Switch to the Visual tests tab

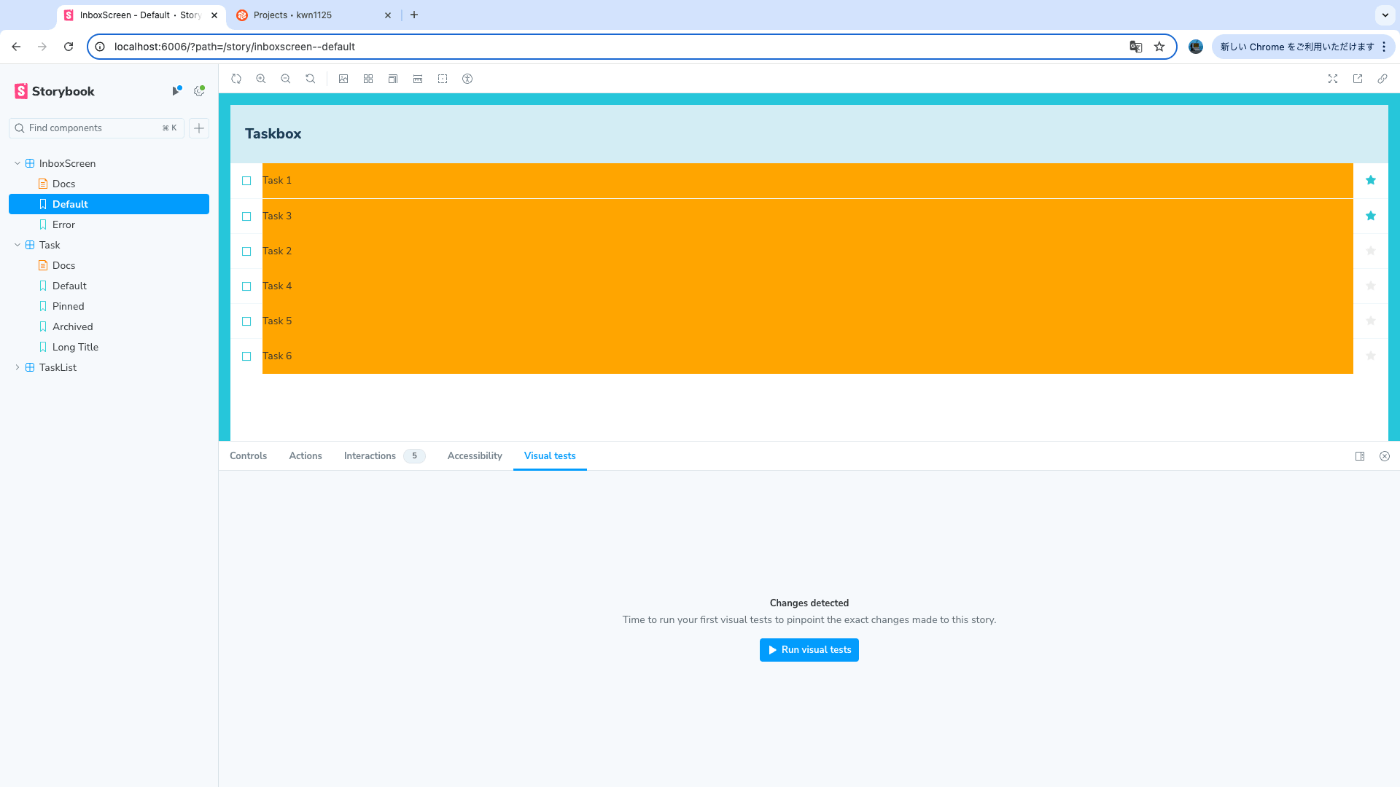pos(550,456)
